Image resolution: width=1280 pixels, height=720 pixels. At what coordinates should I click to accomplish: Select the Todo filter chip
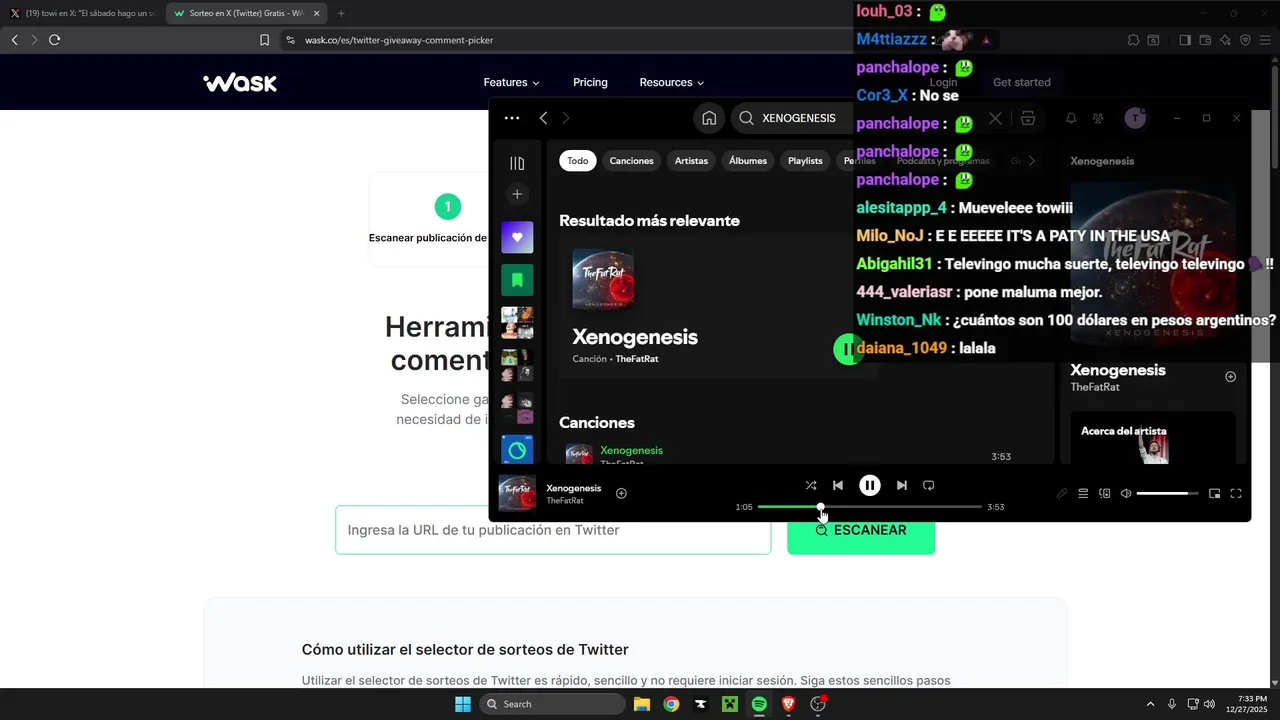pos(578,161)
